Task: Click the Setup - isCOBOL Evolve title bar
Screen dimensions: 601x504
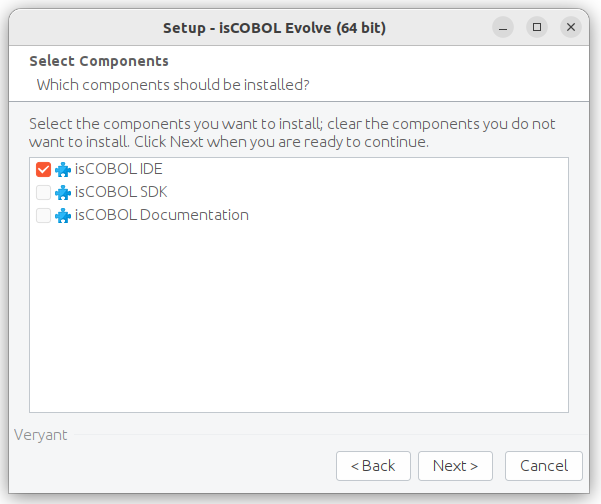Action: point(274,28)
